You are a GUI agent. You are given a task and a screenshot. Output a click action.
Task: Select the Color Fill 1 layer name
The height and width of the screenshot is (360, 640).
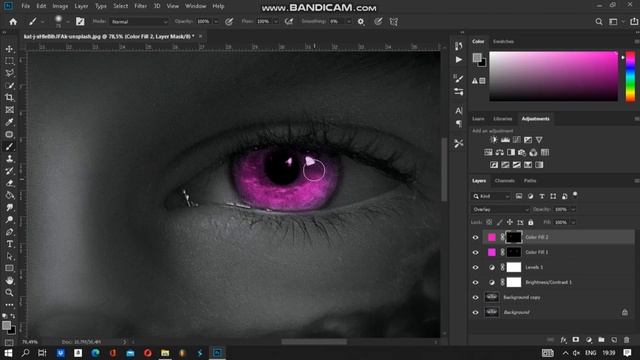(536, 252)
